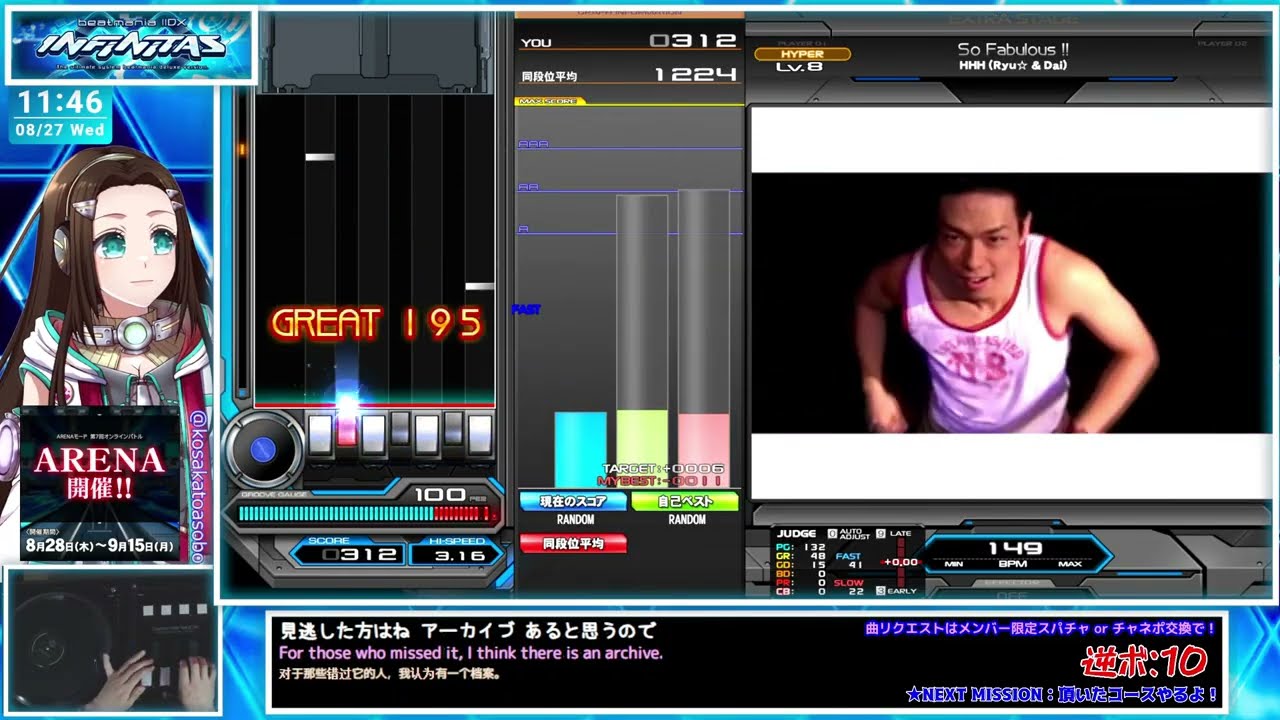This screenshot has width=1280, height=720.
Task: Click the TARGET:+0006 text
Action: (663, 468)
